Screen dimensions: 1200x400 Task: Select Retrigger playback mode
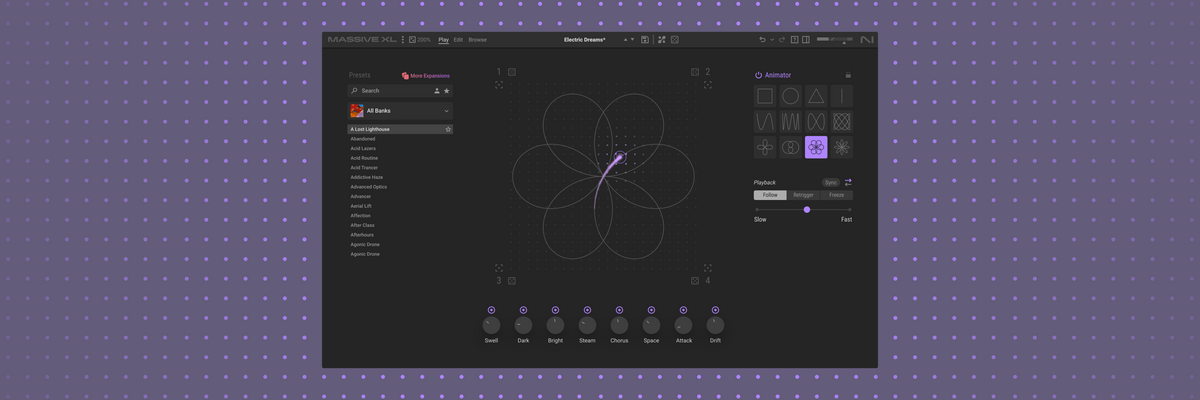(803, 195)
